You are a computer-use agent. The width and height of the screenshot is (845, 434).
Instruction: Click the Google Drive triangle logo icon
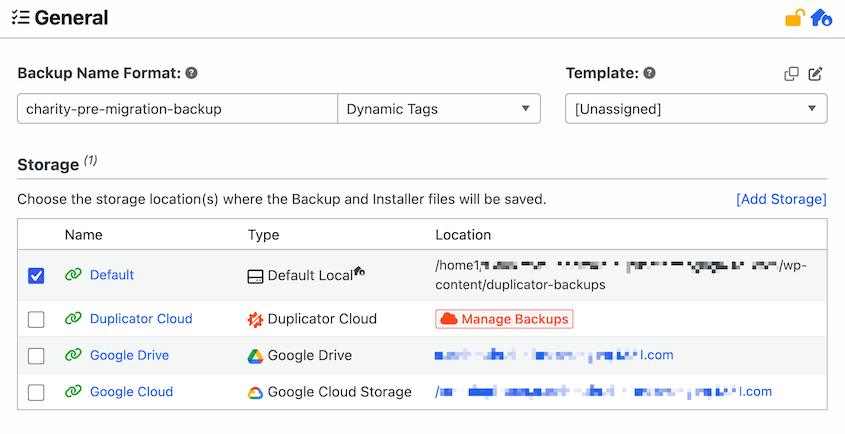tap(255, 356)
